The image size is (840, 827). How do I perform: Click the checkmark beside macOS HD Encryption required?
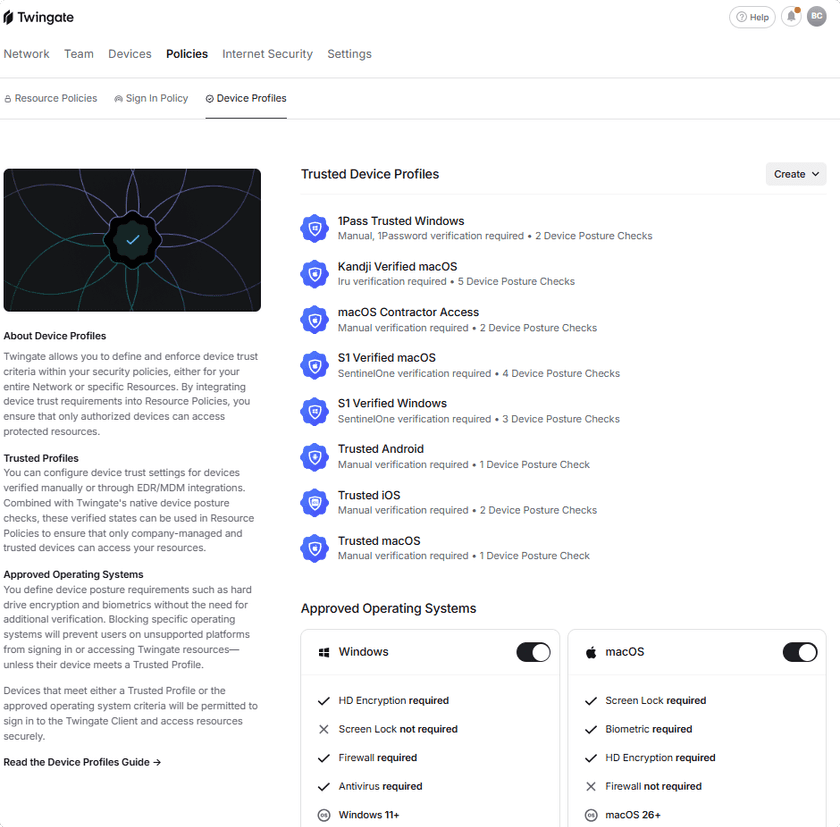tap(591, 758)
